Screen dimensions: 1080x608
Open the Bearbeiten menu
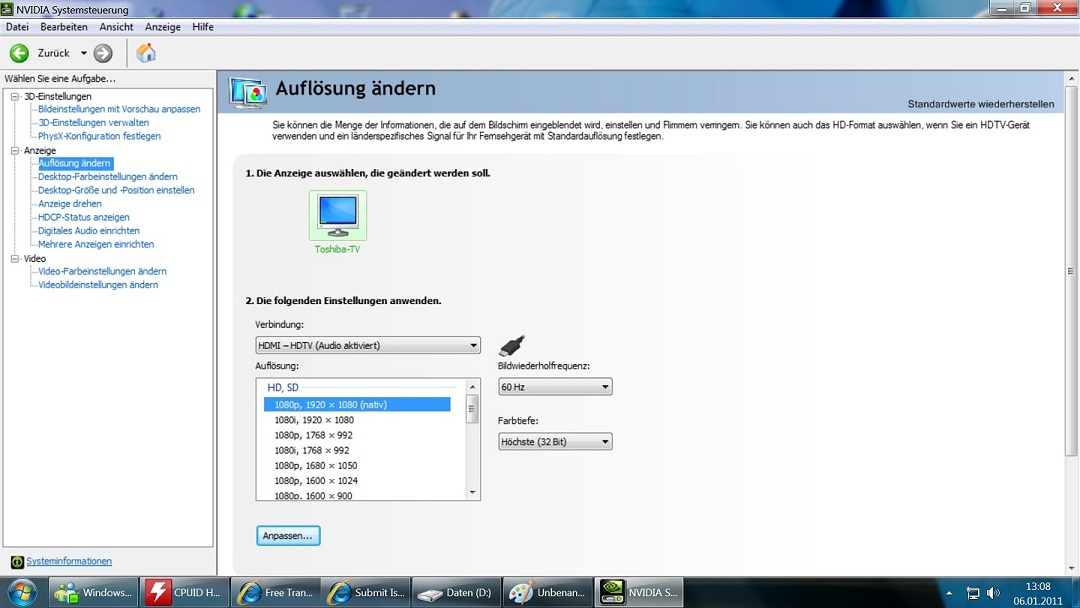(64, 27)
